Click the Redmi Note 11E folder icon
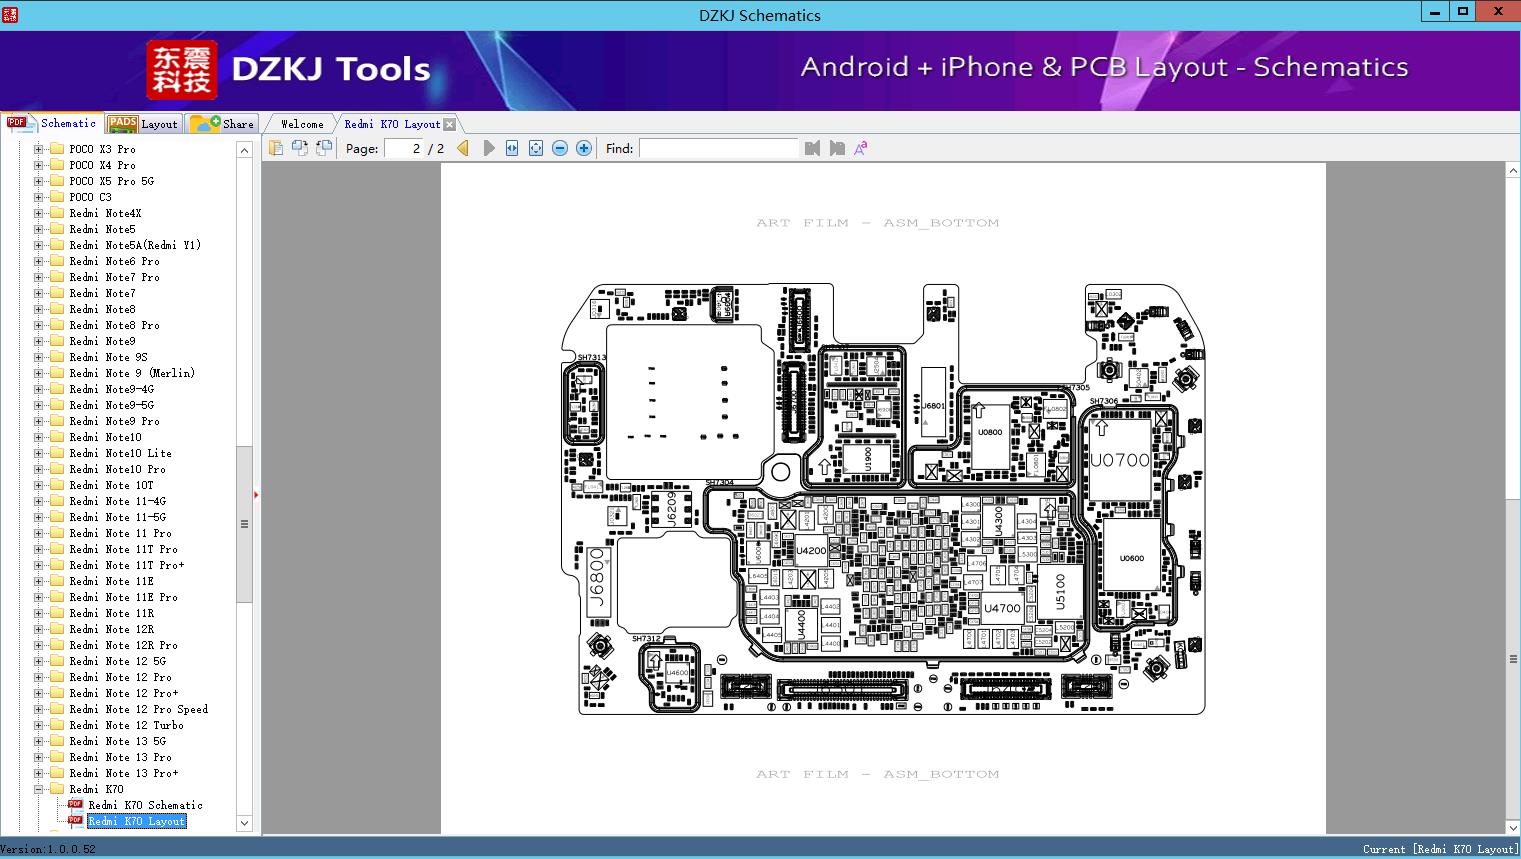Image resolution: width=1521 pixels, height=859 pixels. (x=57, y=581)
